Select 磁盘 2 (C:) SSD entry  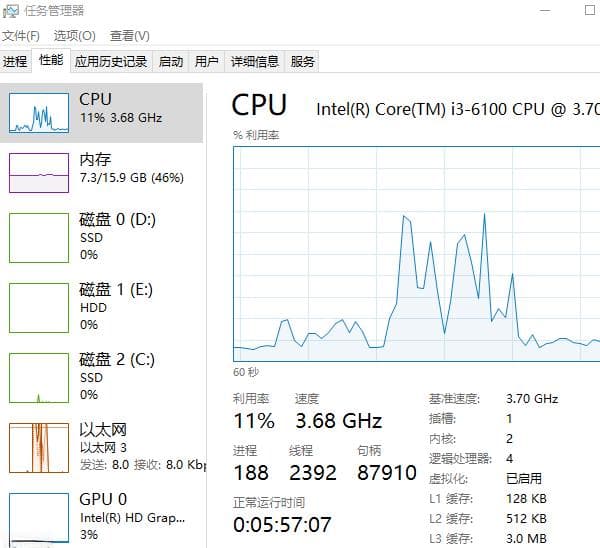(102, 378)
